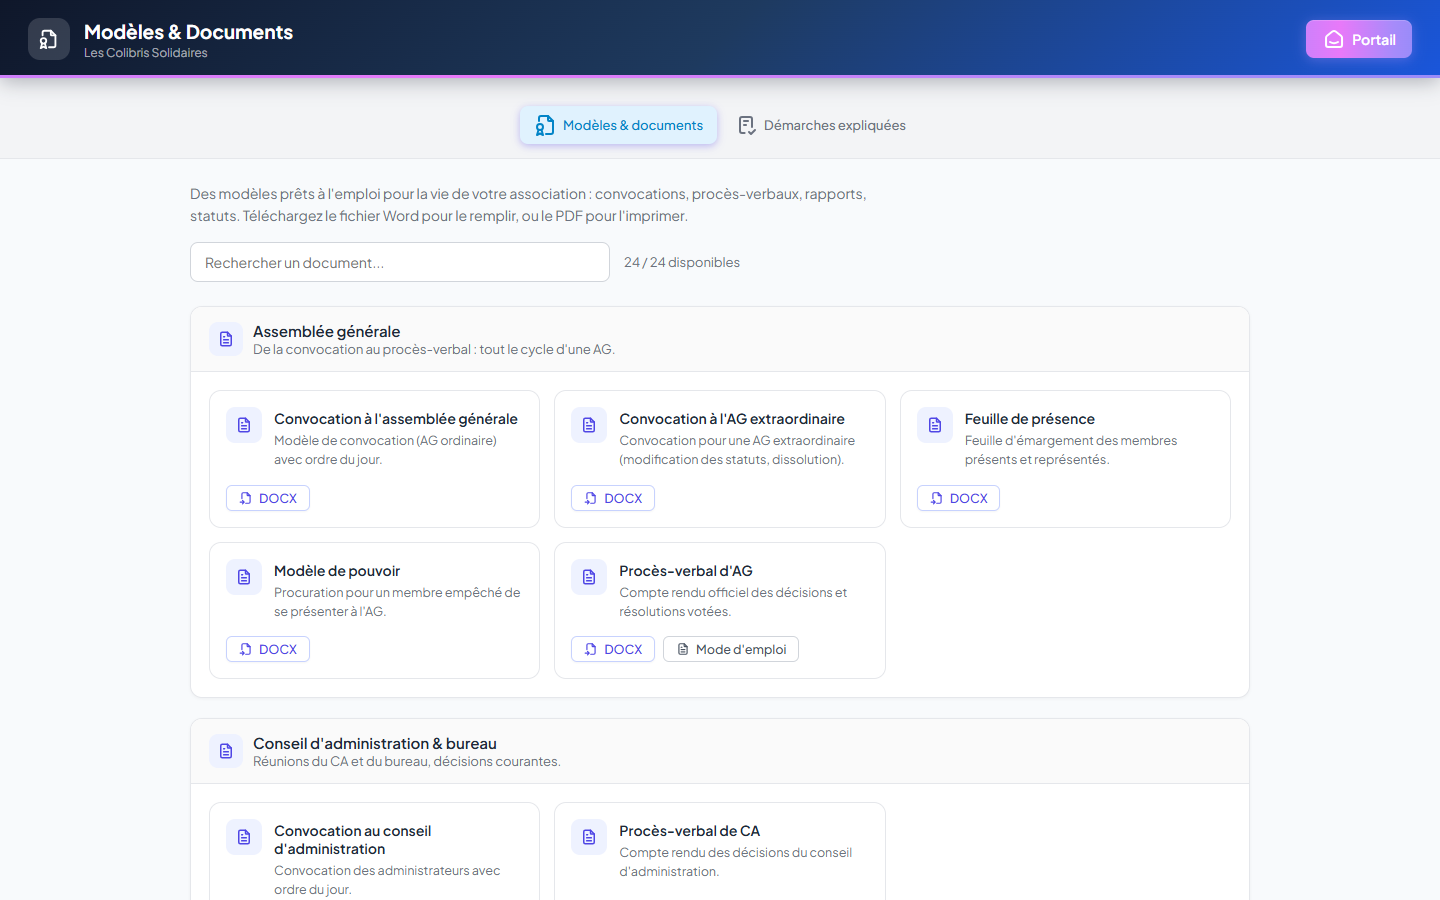
Task: Click the Modèles & Documents logo icon
Action: click(x=49, y=39)
